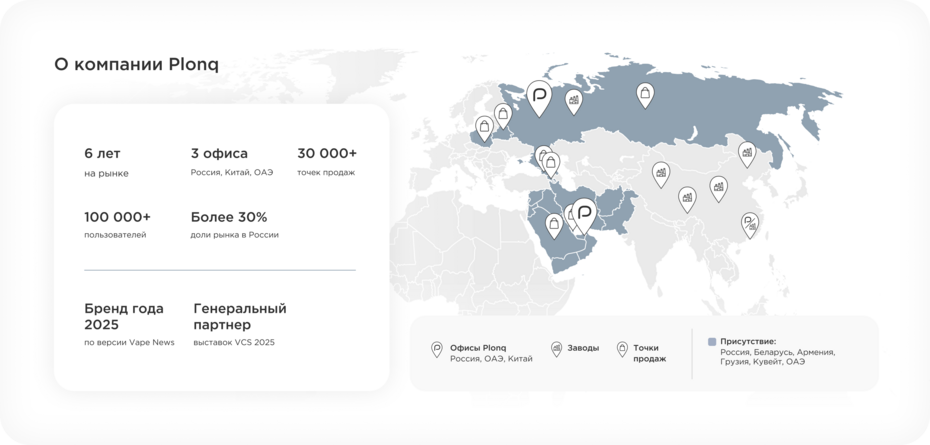Click the large Plonq office pin in Russia
The width and height of the screenshot is (930, 445).
click(539, 98)
